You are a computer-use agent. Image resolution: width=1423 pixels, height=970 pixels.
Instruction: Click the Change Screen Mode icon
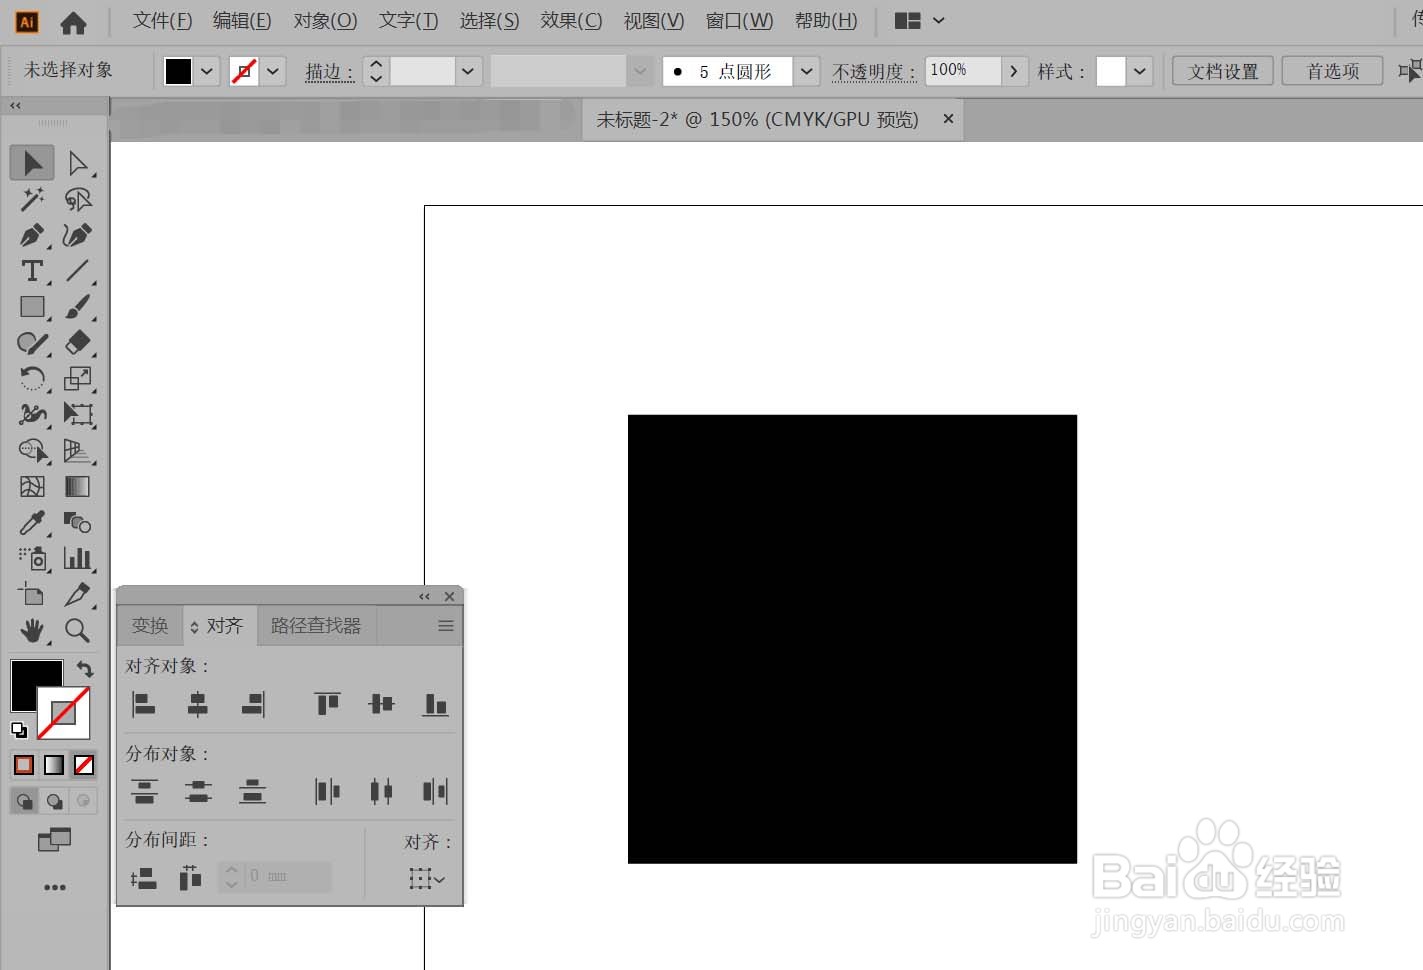pos(54,840)
